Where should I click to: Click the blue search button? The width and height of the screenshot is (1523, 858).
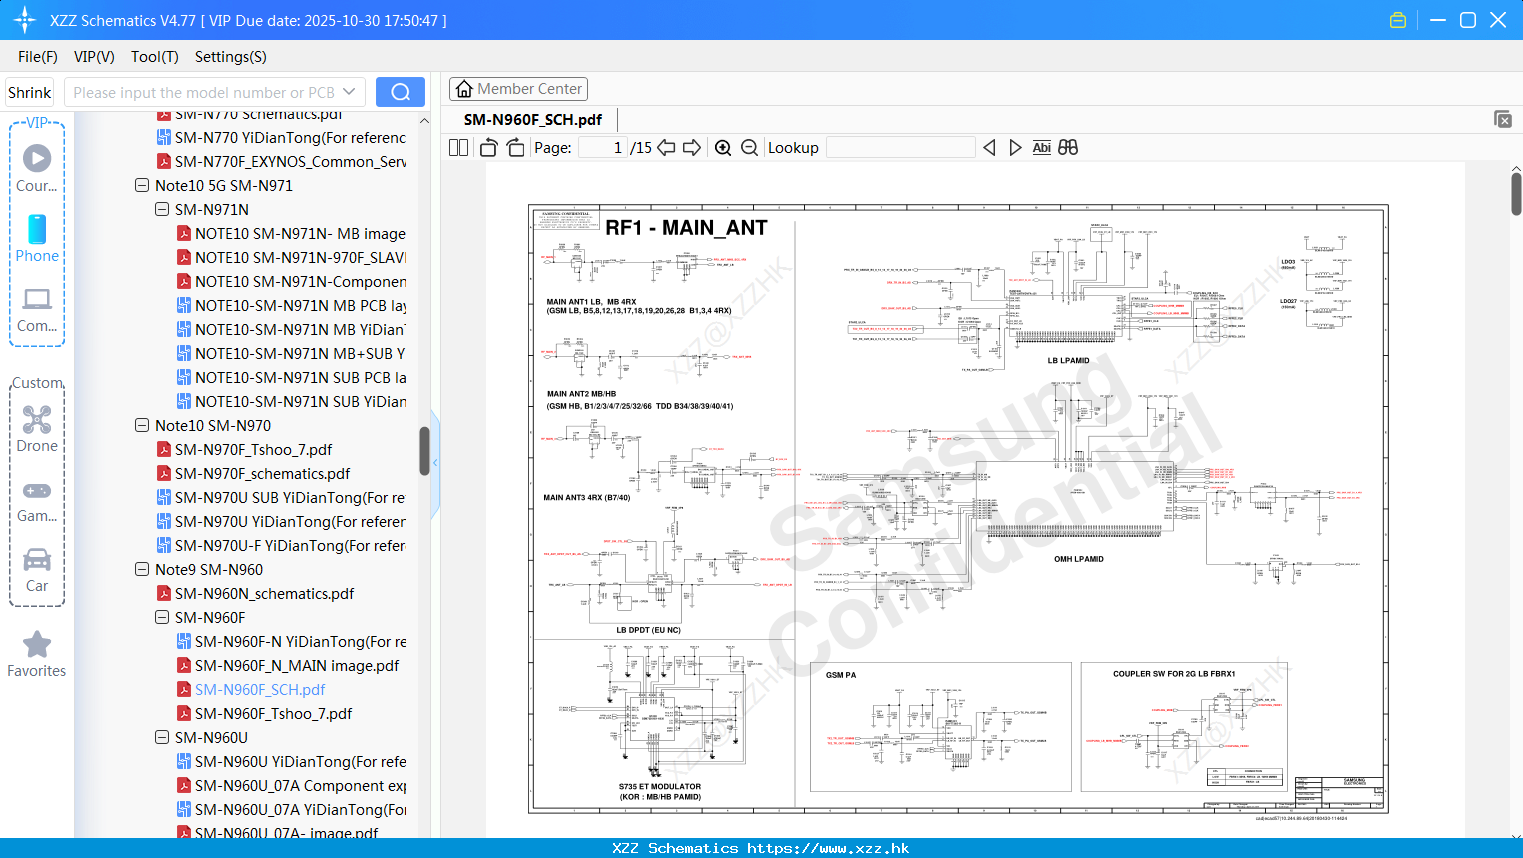click(x=400, y=92)
